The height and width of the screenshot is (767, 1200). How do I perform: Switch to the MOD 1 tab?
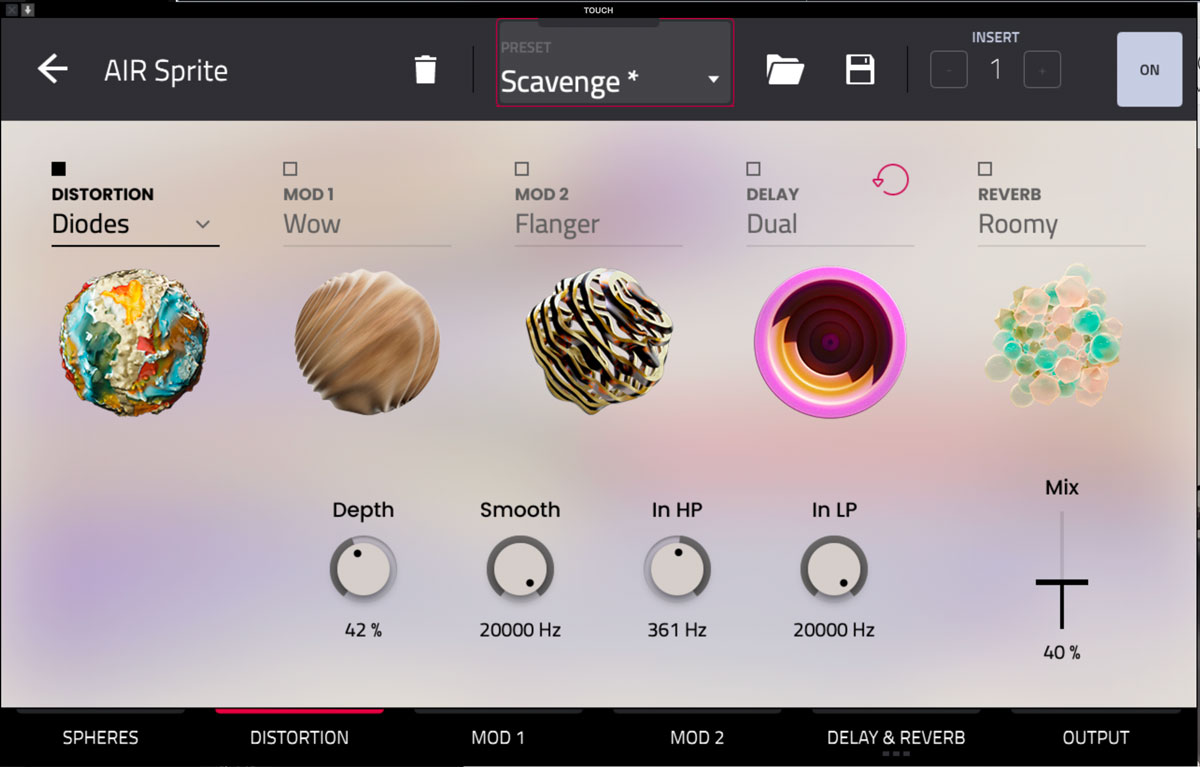[498, 738]
